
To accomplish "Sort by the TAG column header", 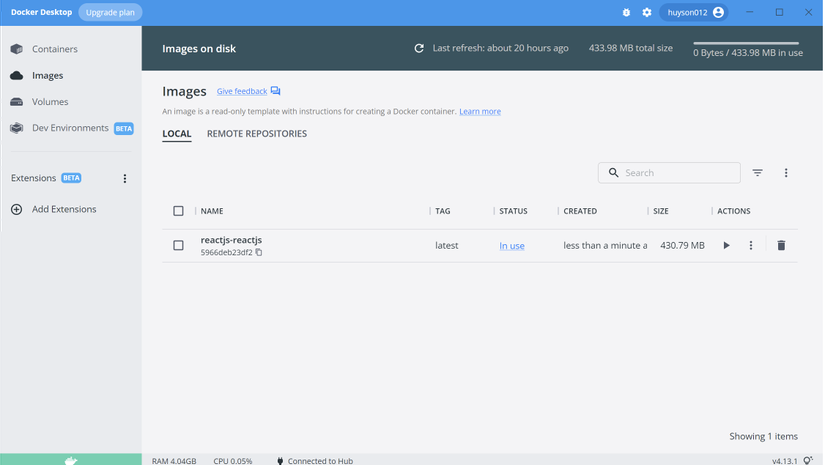I will [442, 211].
